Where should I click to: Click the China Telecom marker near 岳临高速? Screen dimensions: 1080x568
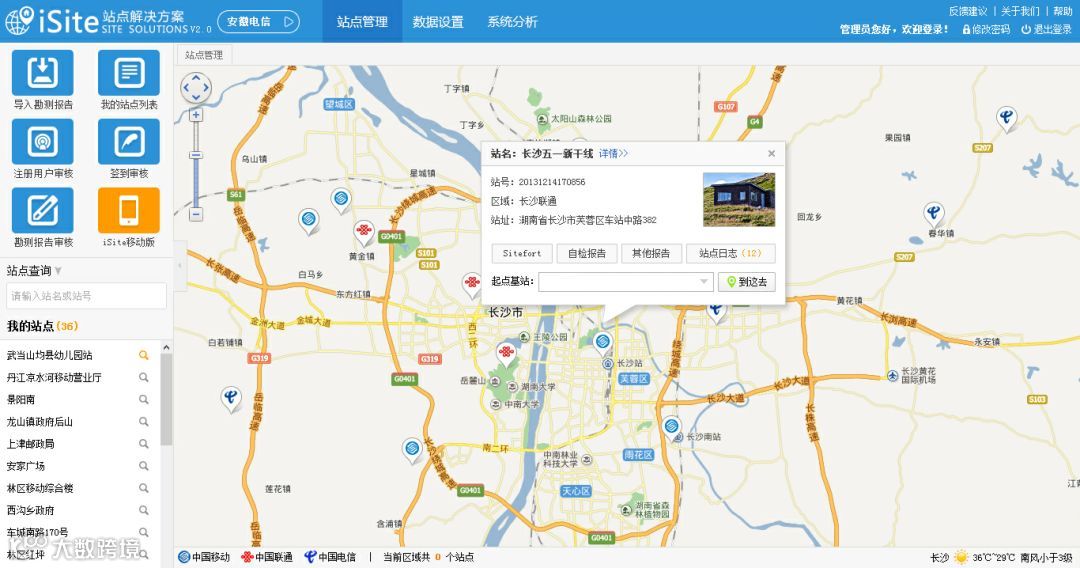click(231, 399)
